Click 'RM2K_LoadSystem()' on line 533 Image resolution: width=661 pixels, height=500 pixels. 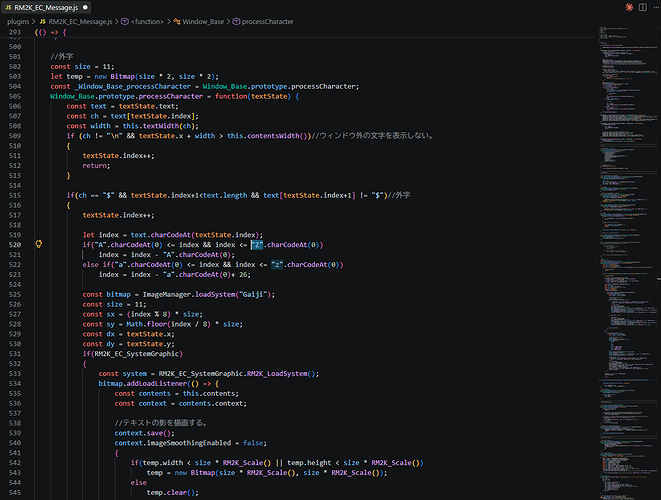point(281,374)
